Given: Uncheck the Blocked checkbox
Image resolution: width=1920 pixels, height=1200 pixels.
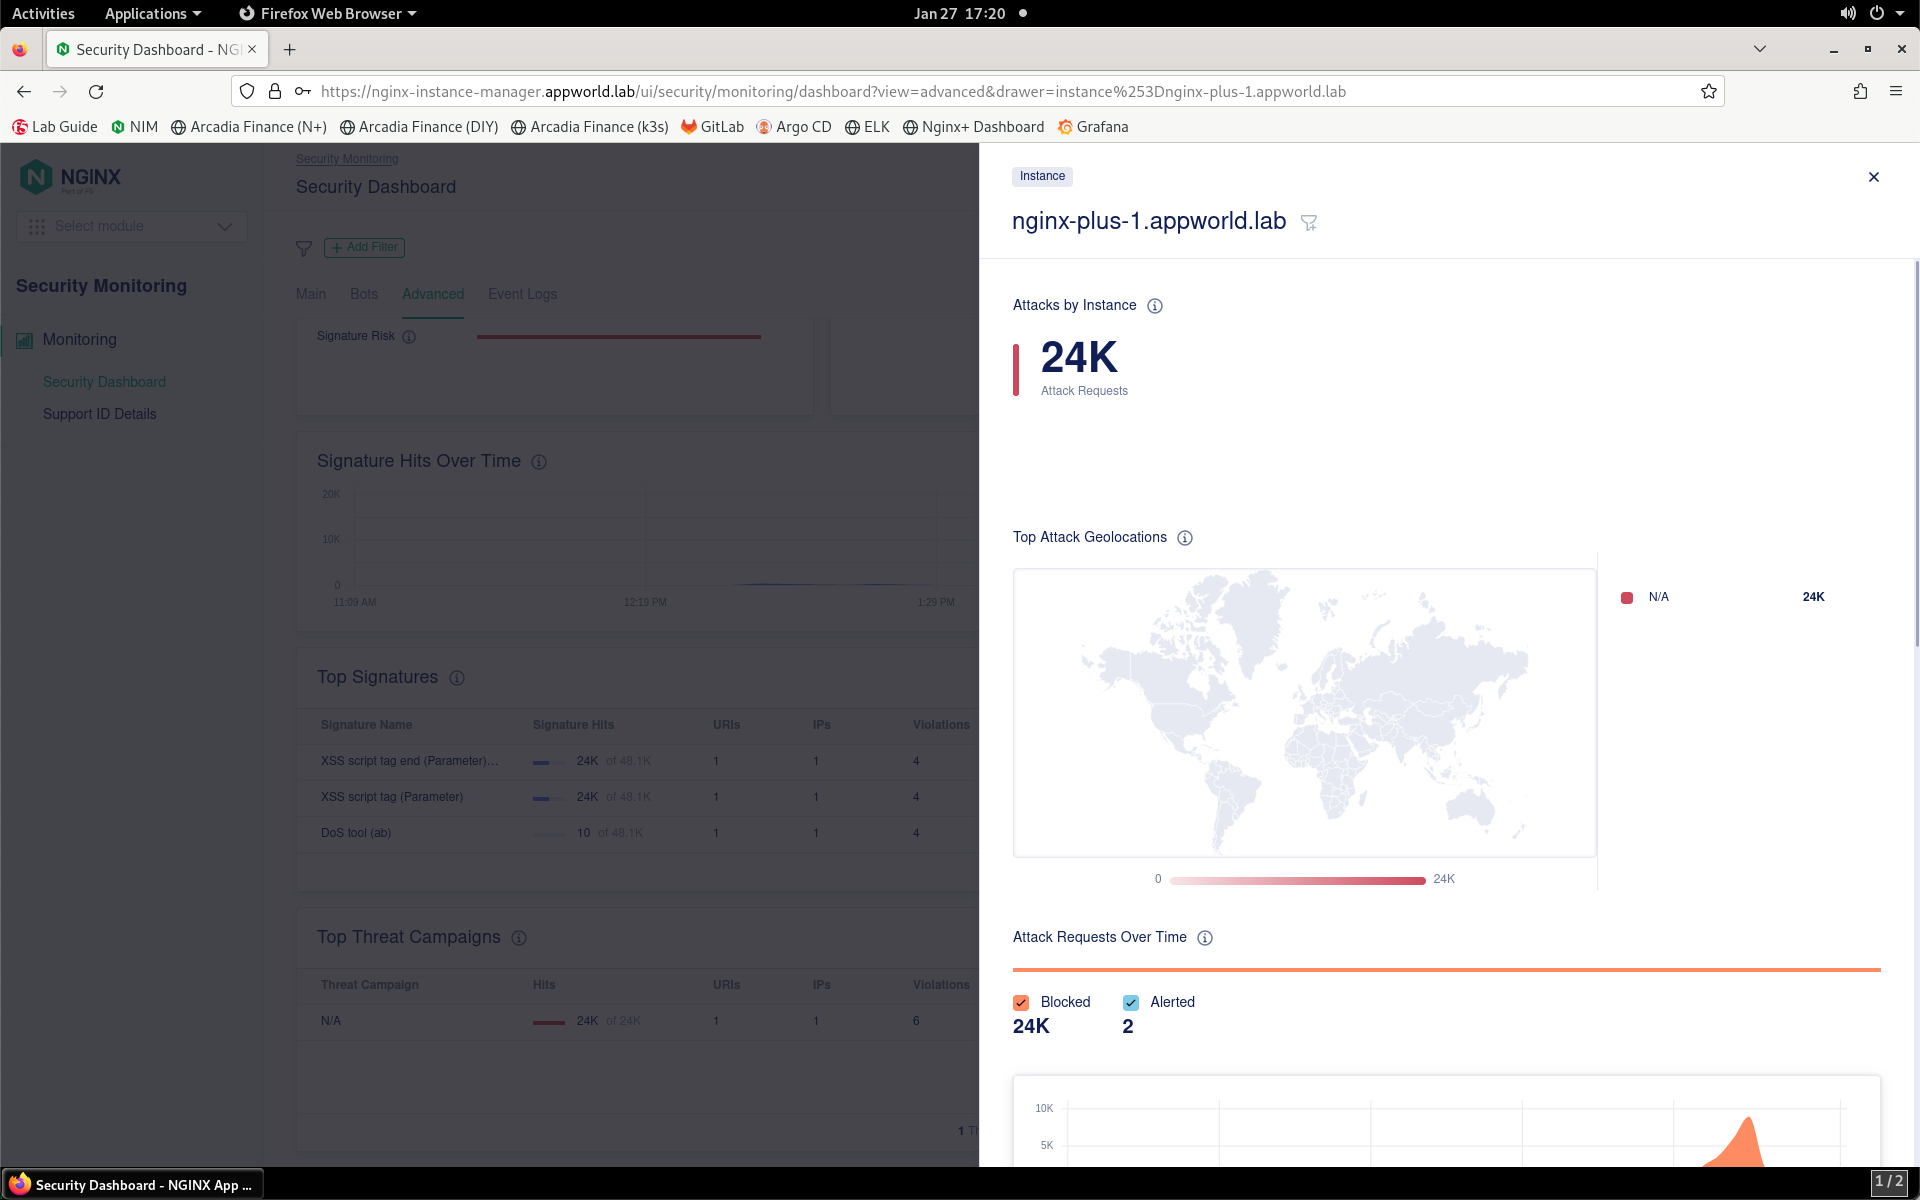Looking at the screenshot, I should 1021,1003.
